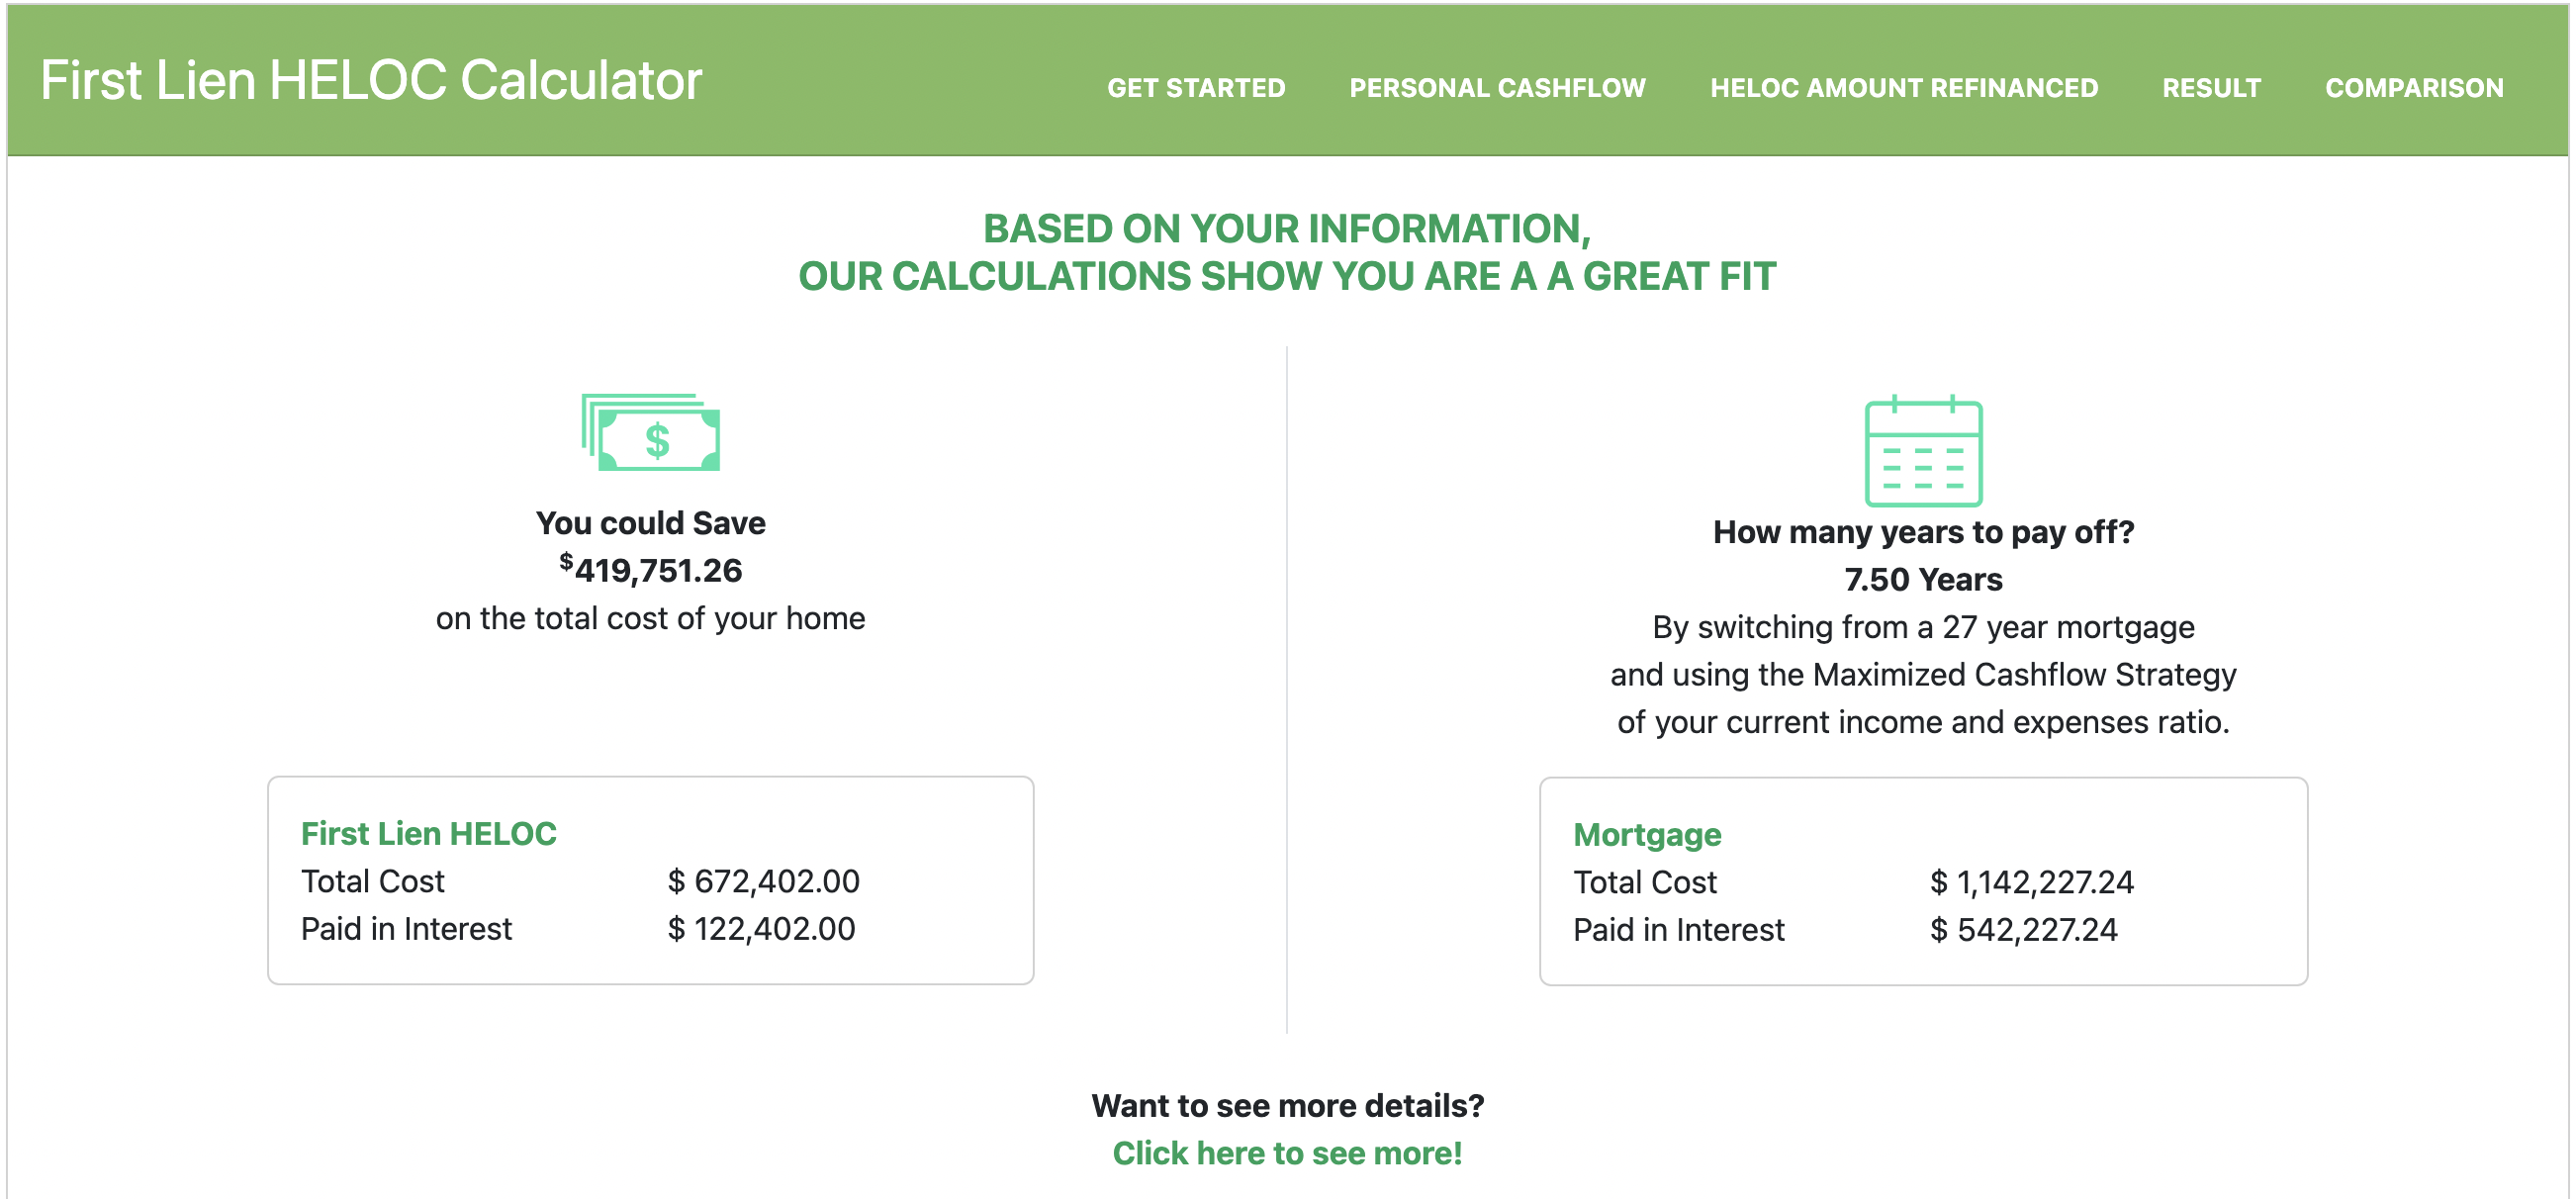The image size is (2576, 1199).
Task: Open the COMPARISON nav item
Action: point(2413,88)
